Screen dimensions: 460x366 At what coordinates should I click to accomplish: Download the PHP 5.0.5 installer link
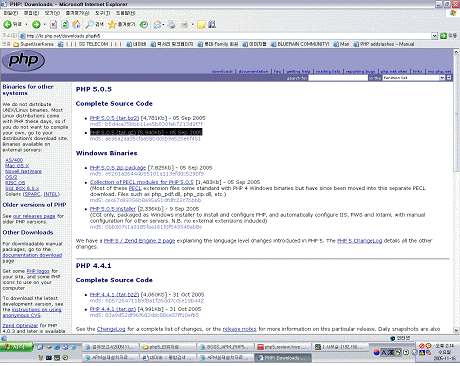[113, 209]
